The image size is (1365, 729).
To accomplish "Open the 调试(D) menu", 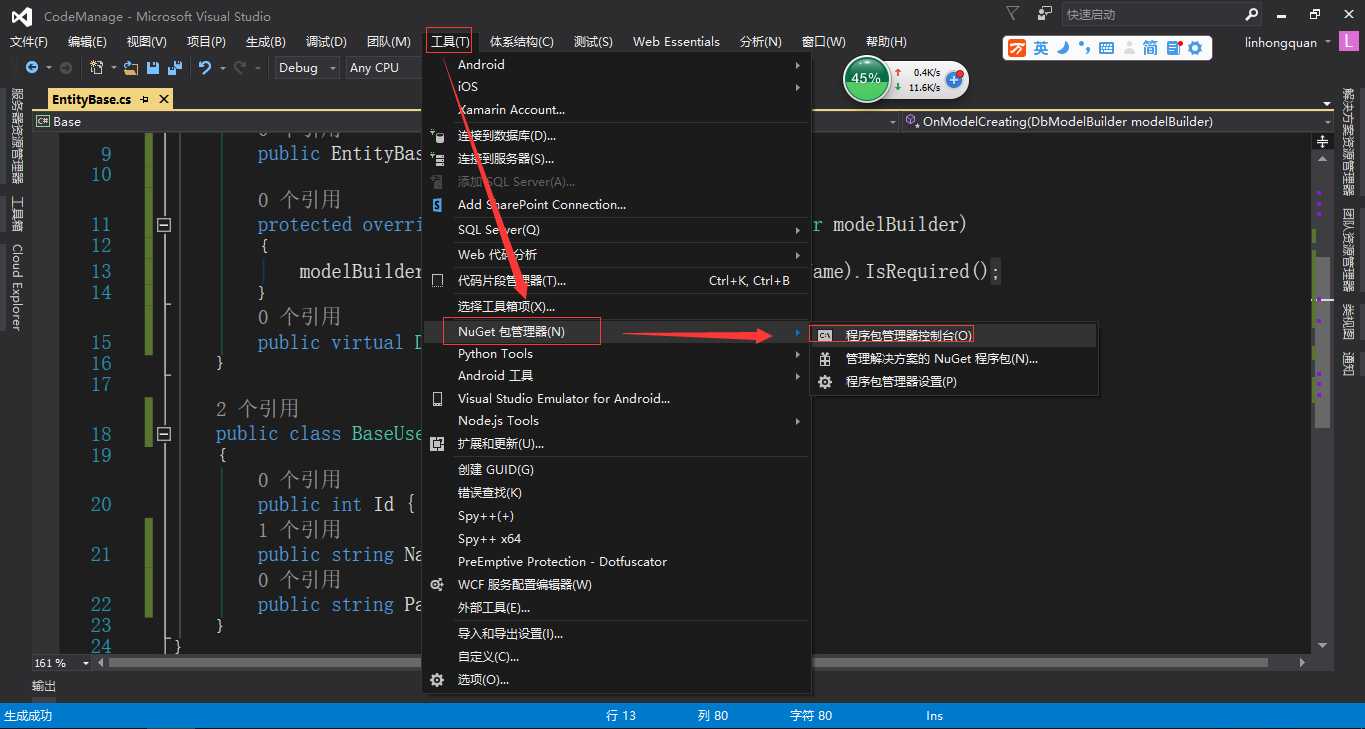I will click(x=326, y=41).
